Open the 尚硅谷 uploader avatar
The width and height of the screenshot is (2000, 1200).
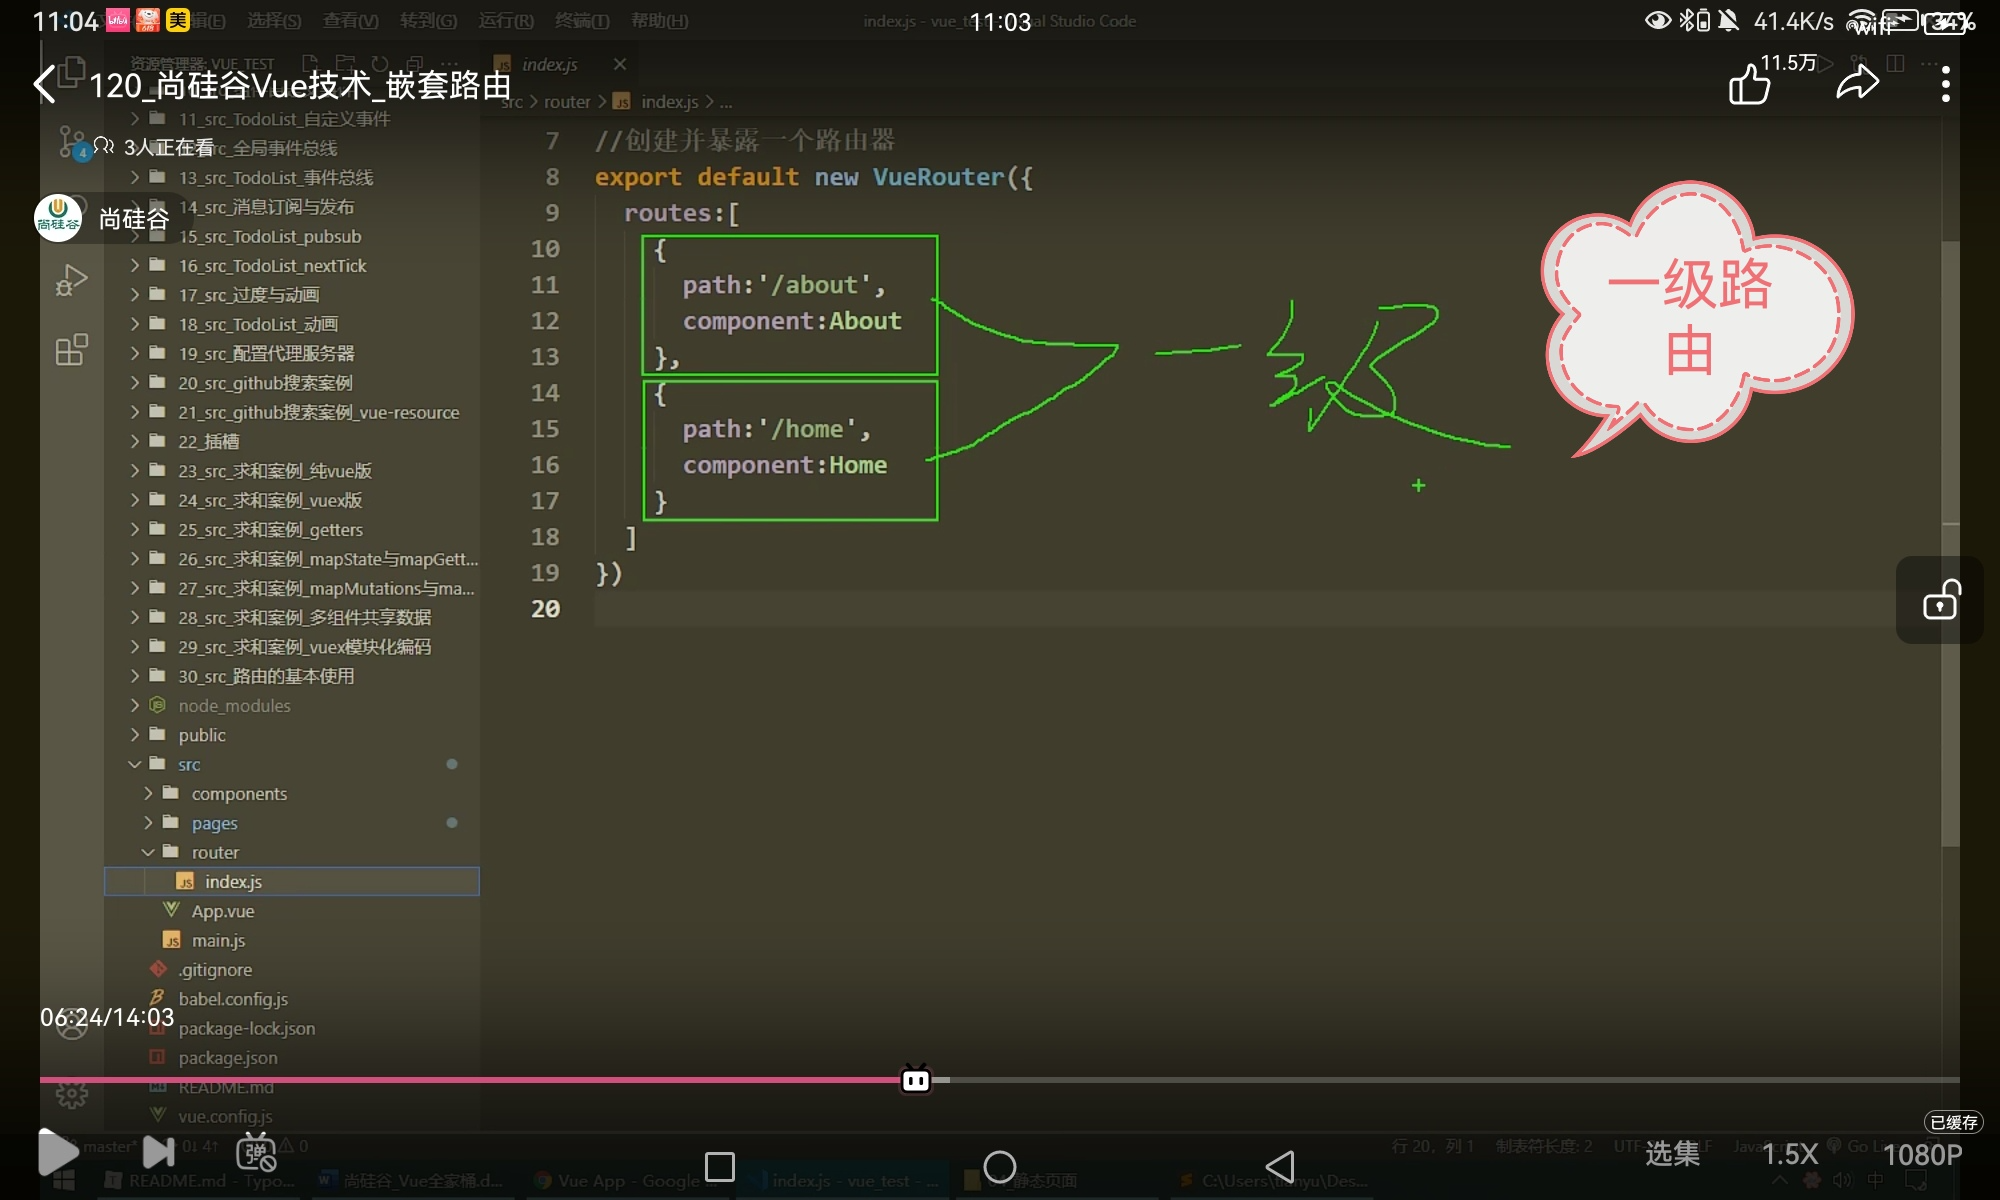point(58,219)
